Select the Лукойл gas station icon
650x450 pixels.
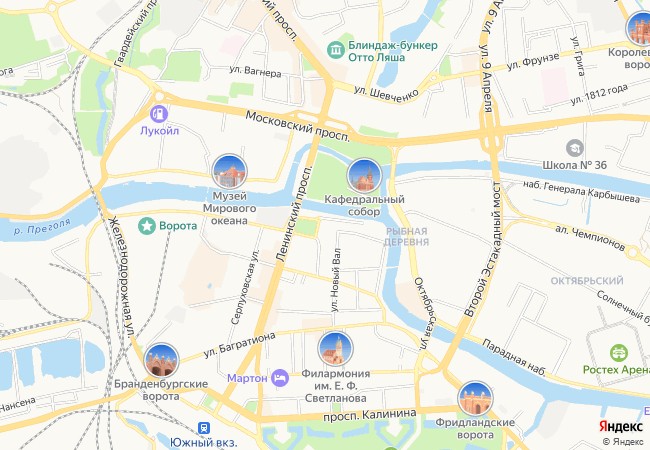159,113
